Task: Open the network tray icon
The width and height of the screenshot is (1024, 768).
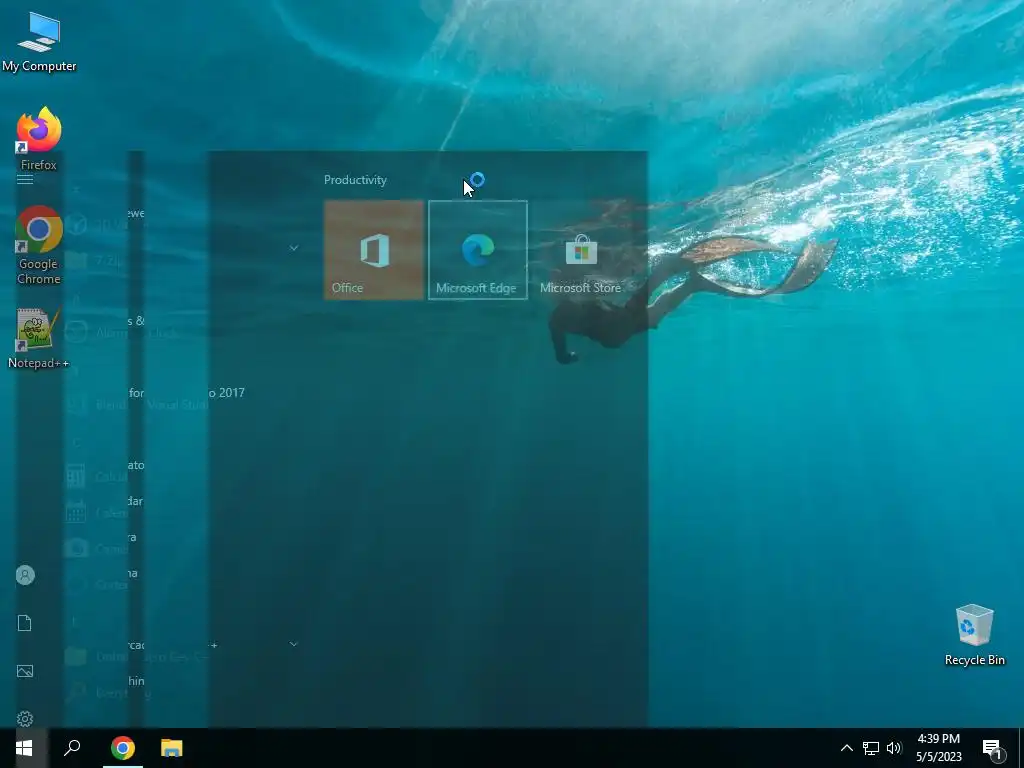Action: click(x=871, y=748)
